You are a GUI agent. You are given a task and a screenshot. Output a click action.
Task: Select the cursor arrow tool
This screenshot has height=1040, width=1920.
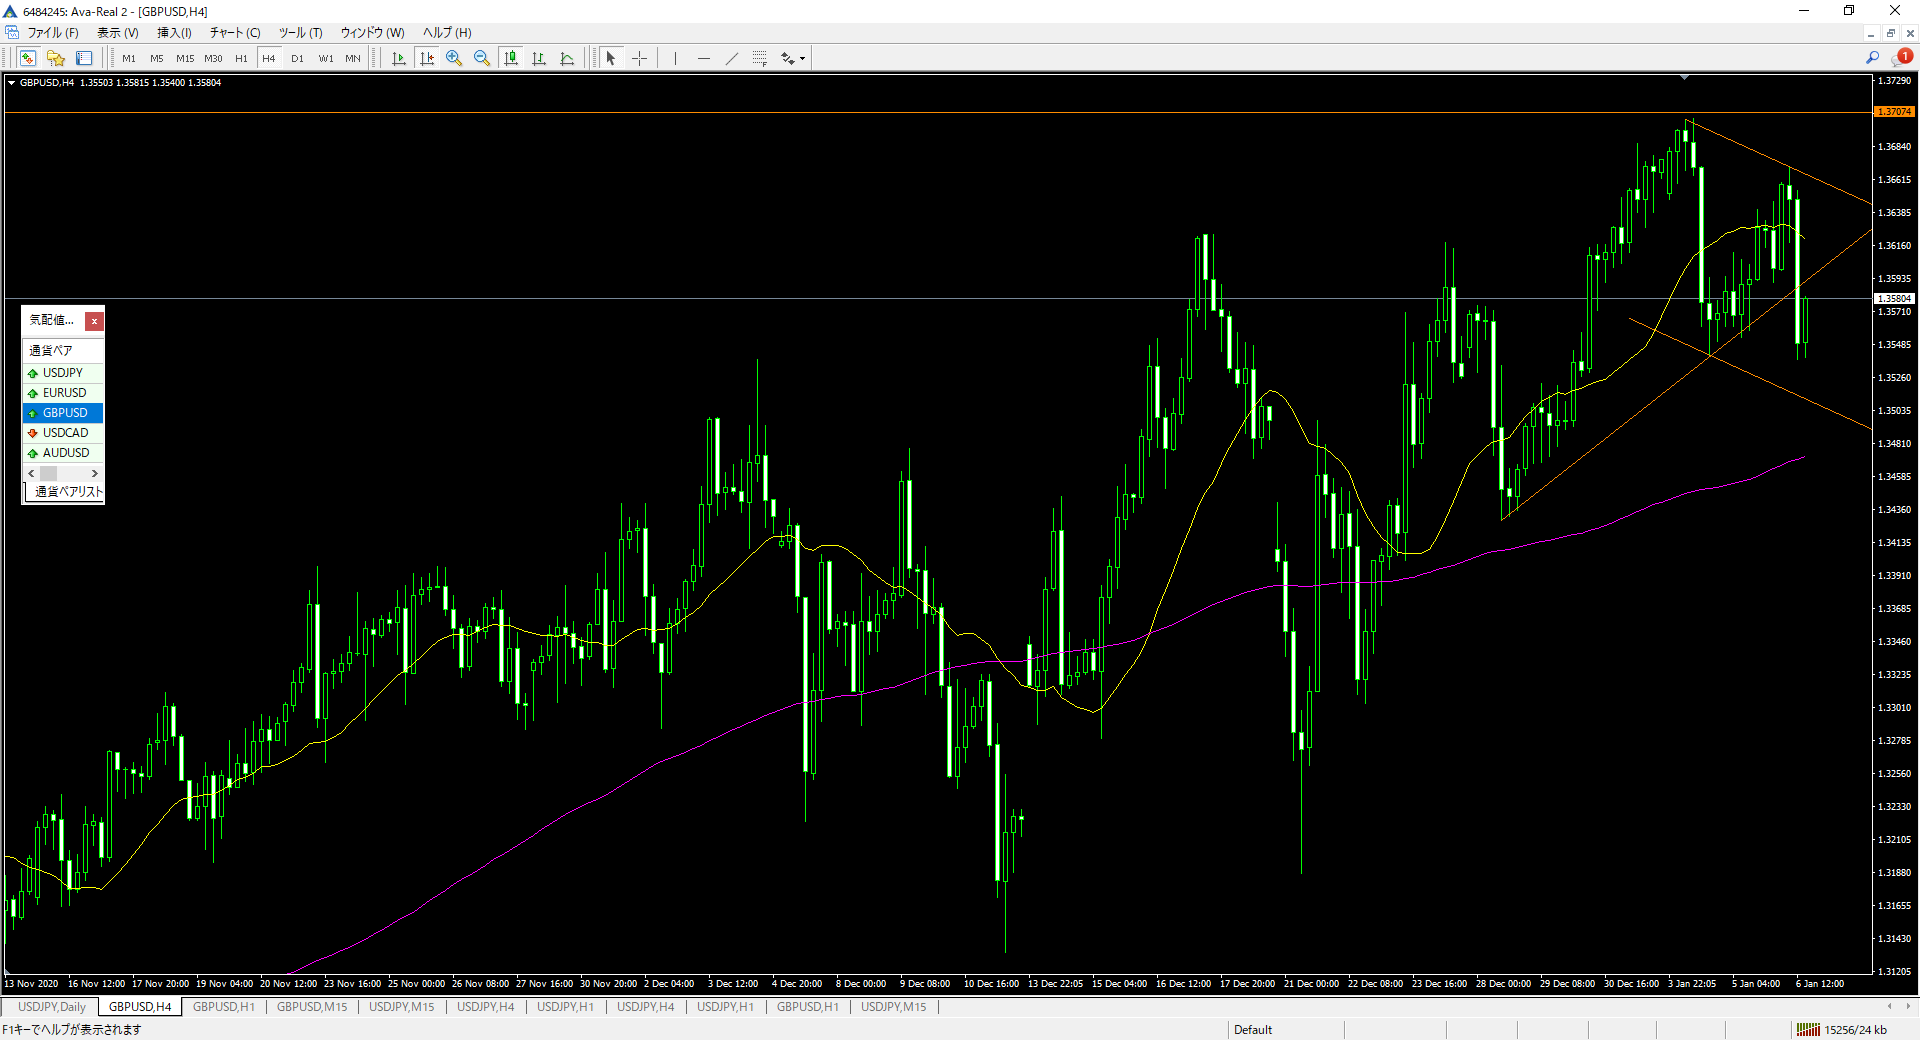(611, 58)
